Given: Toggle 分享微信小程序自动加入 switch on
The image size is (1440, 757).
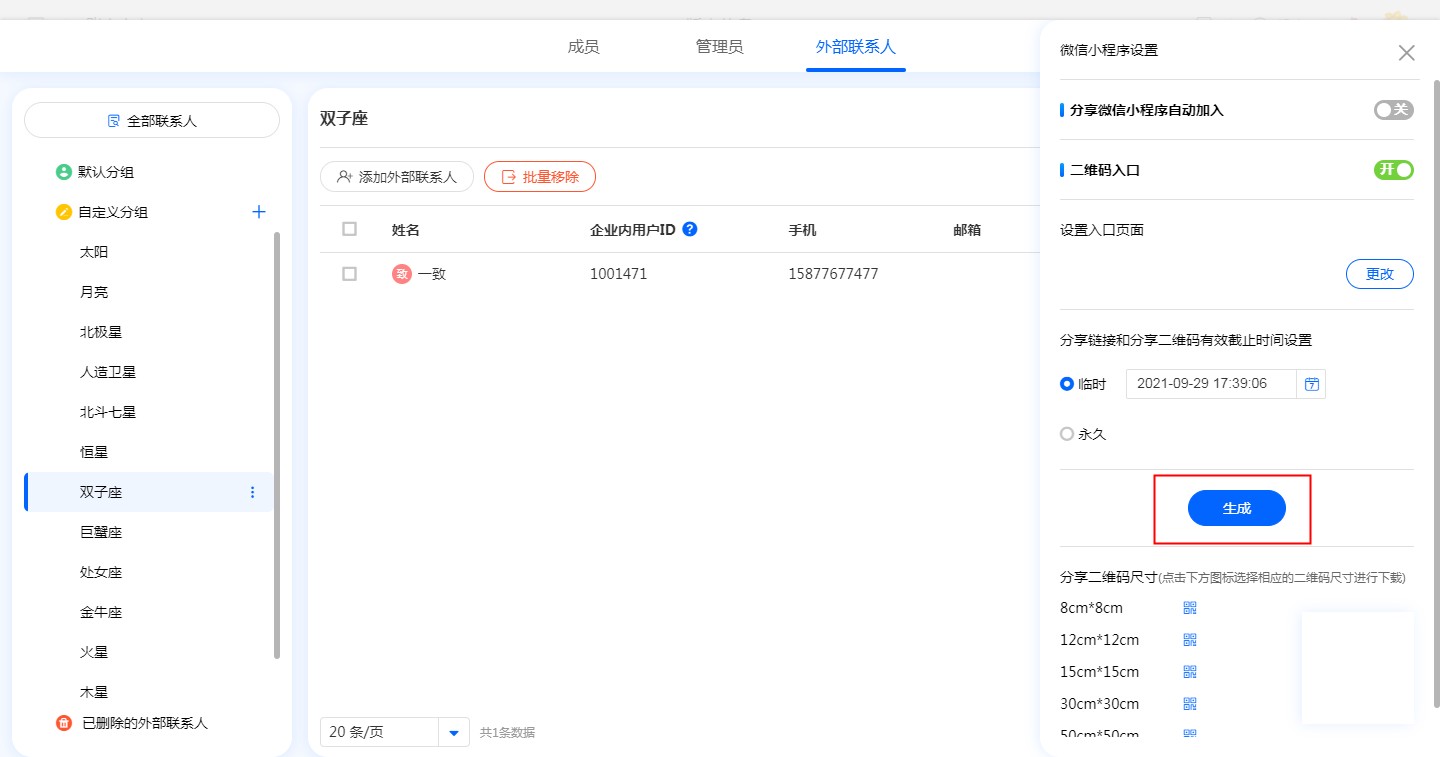Looking at the screenshot, I should point(1393,110).
